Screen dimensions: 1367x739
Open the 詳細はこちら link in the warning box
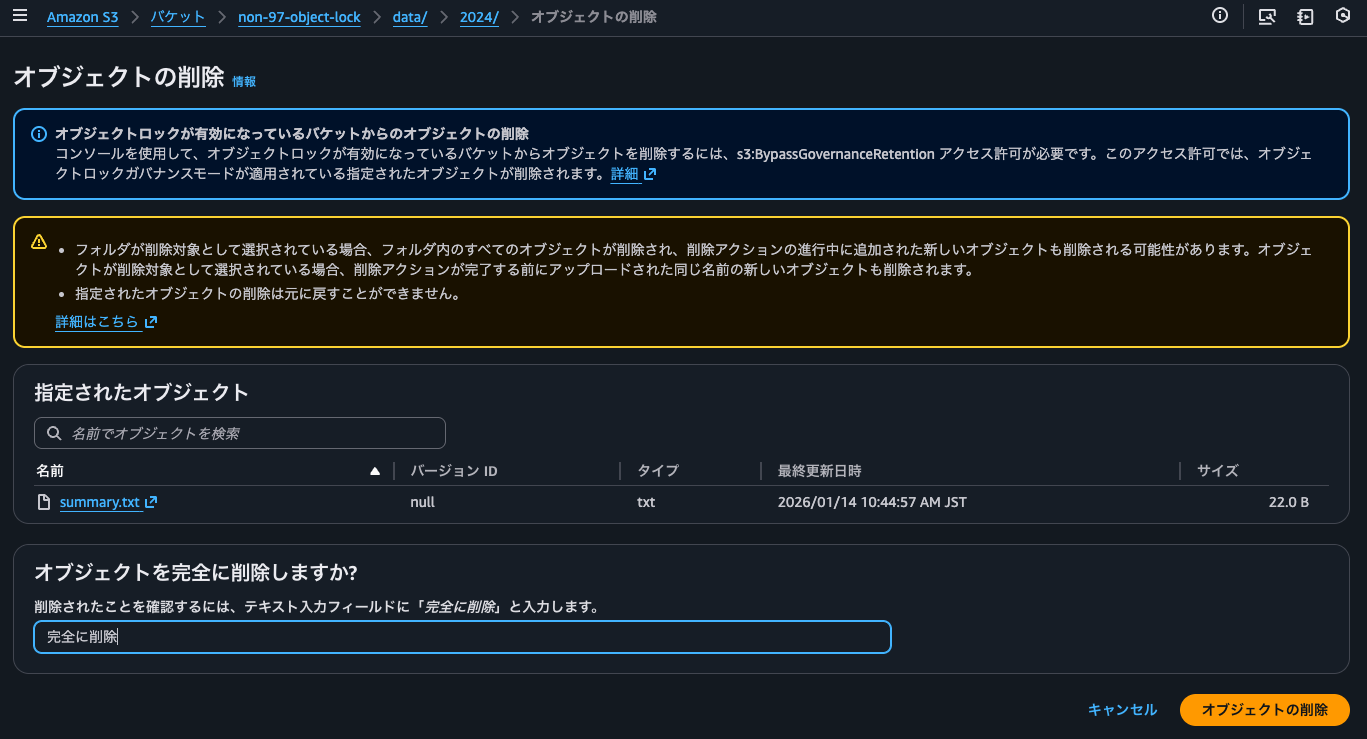pyautogui.click(x=97, y=321)
